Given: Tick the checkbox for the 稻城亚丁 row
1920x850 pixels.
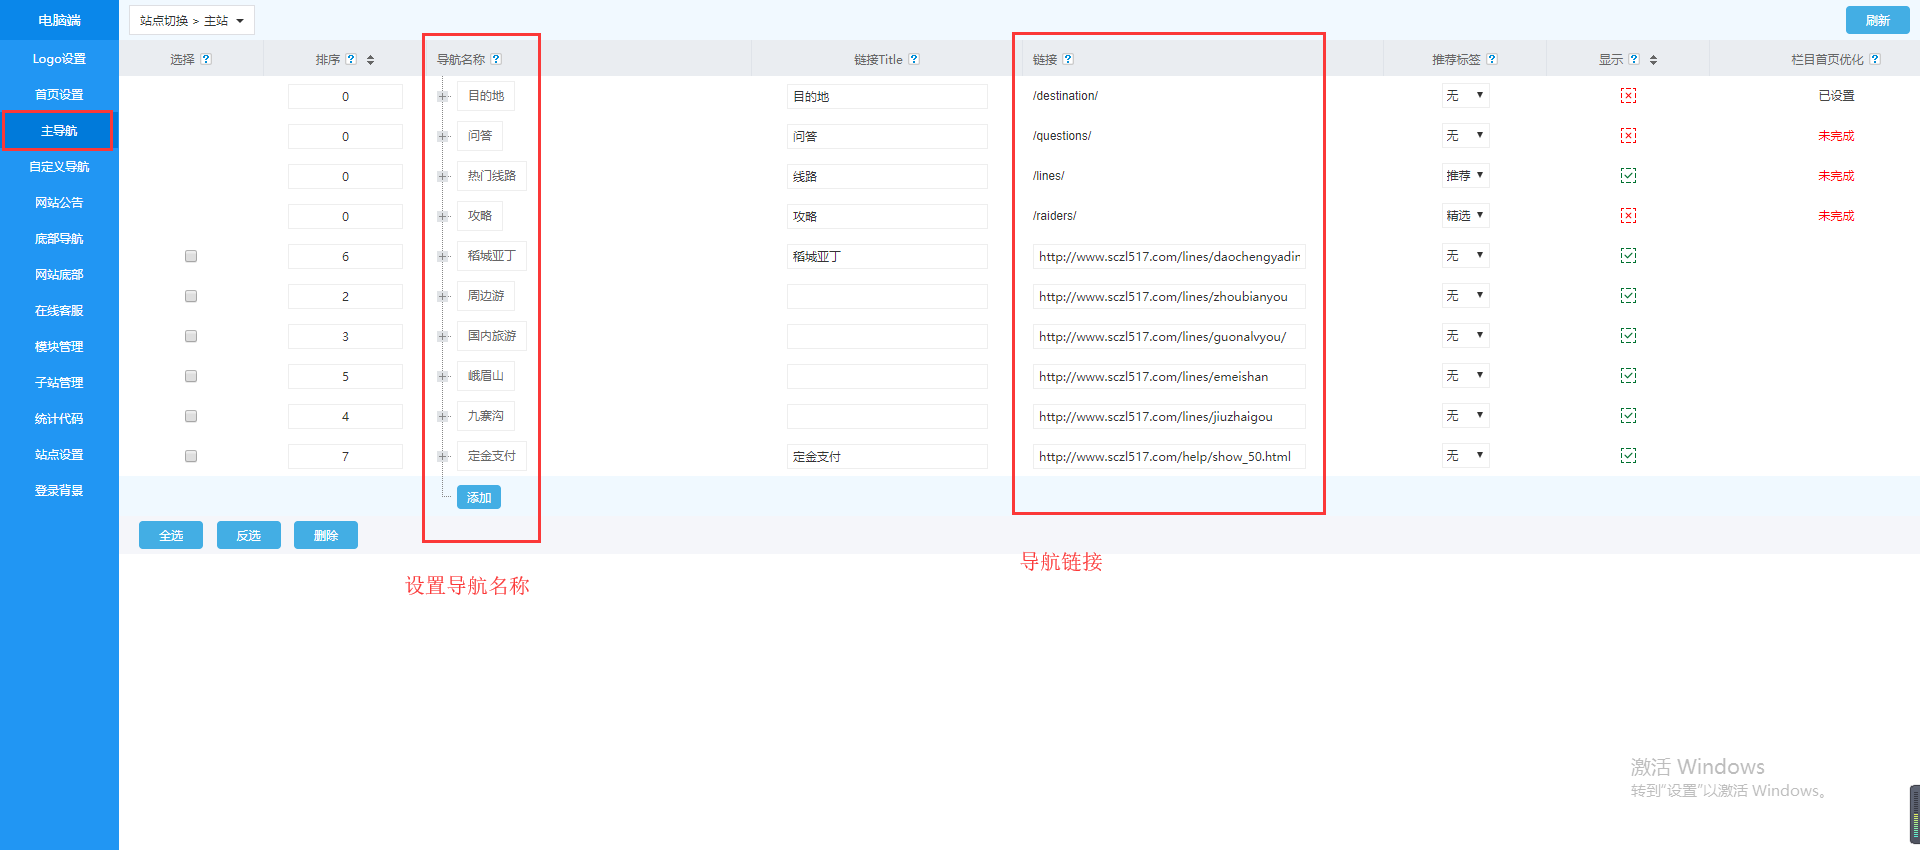Looking at the screenshot, I should point(191,256).
